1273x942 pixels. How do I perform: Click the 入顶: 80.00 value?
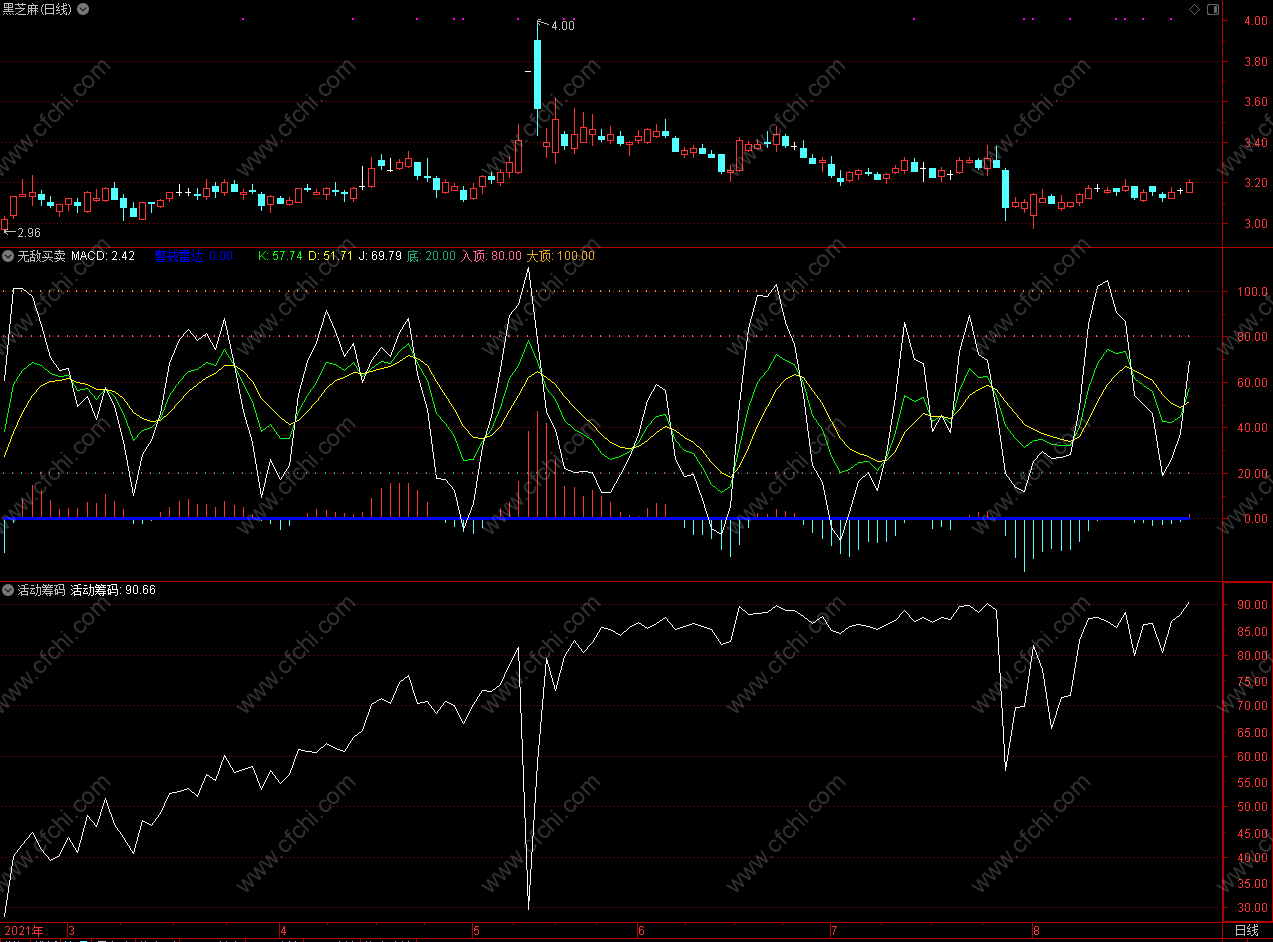coord(491,256)
